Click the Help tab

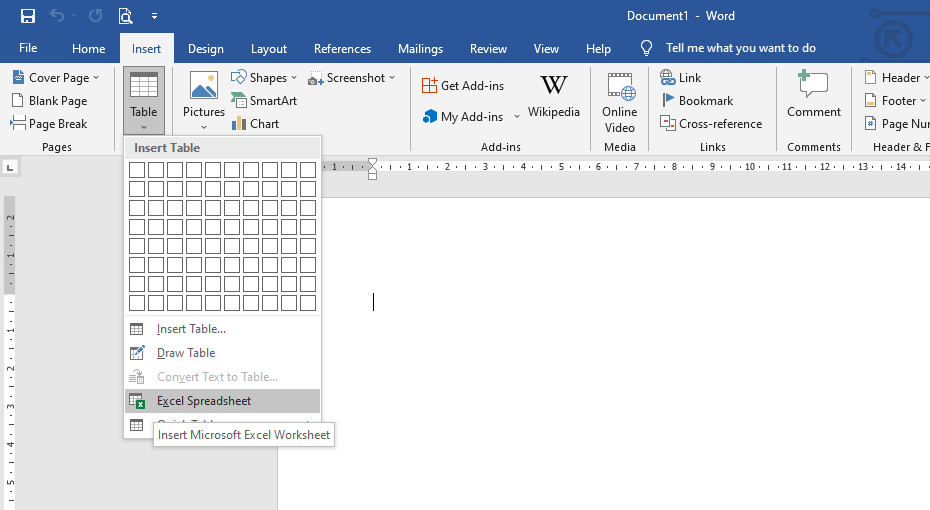click(598, 49)
